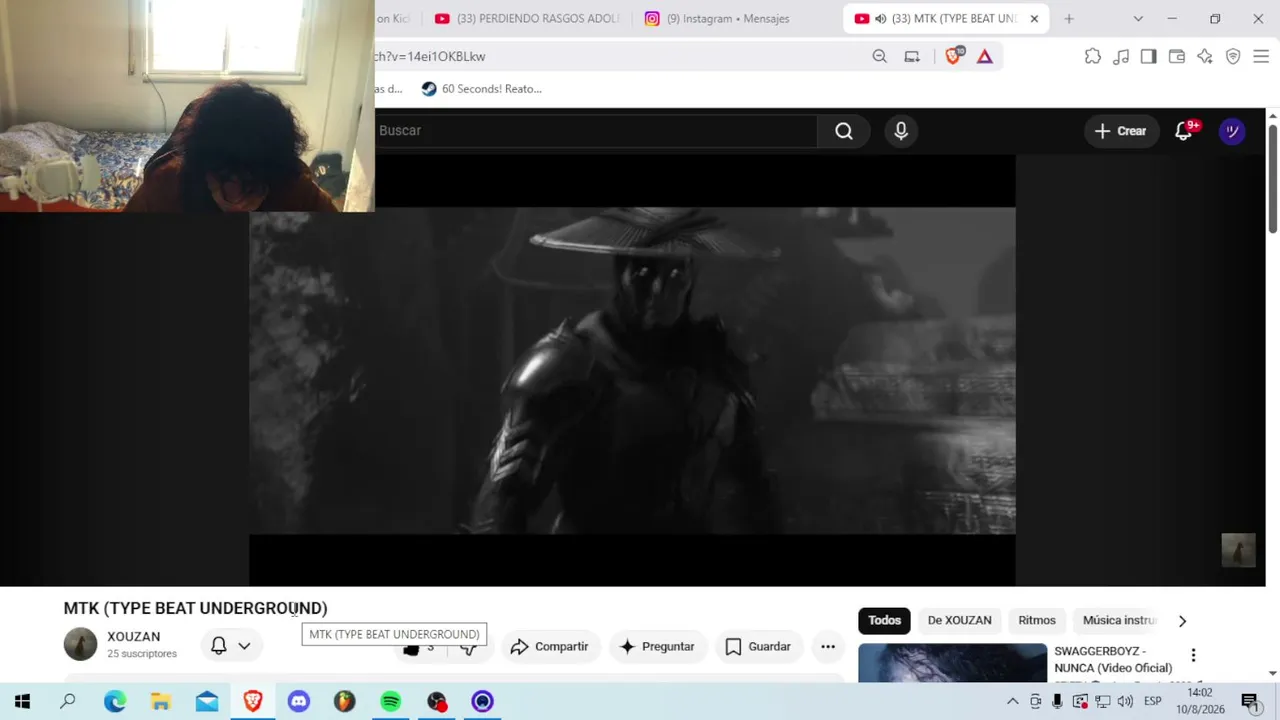Open Discord from the taskbar
This screenshot has width=1280, height=720.
click(x=299, y=702)
